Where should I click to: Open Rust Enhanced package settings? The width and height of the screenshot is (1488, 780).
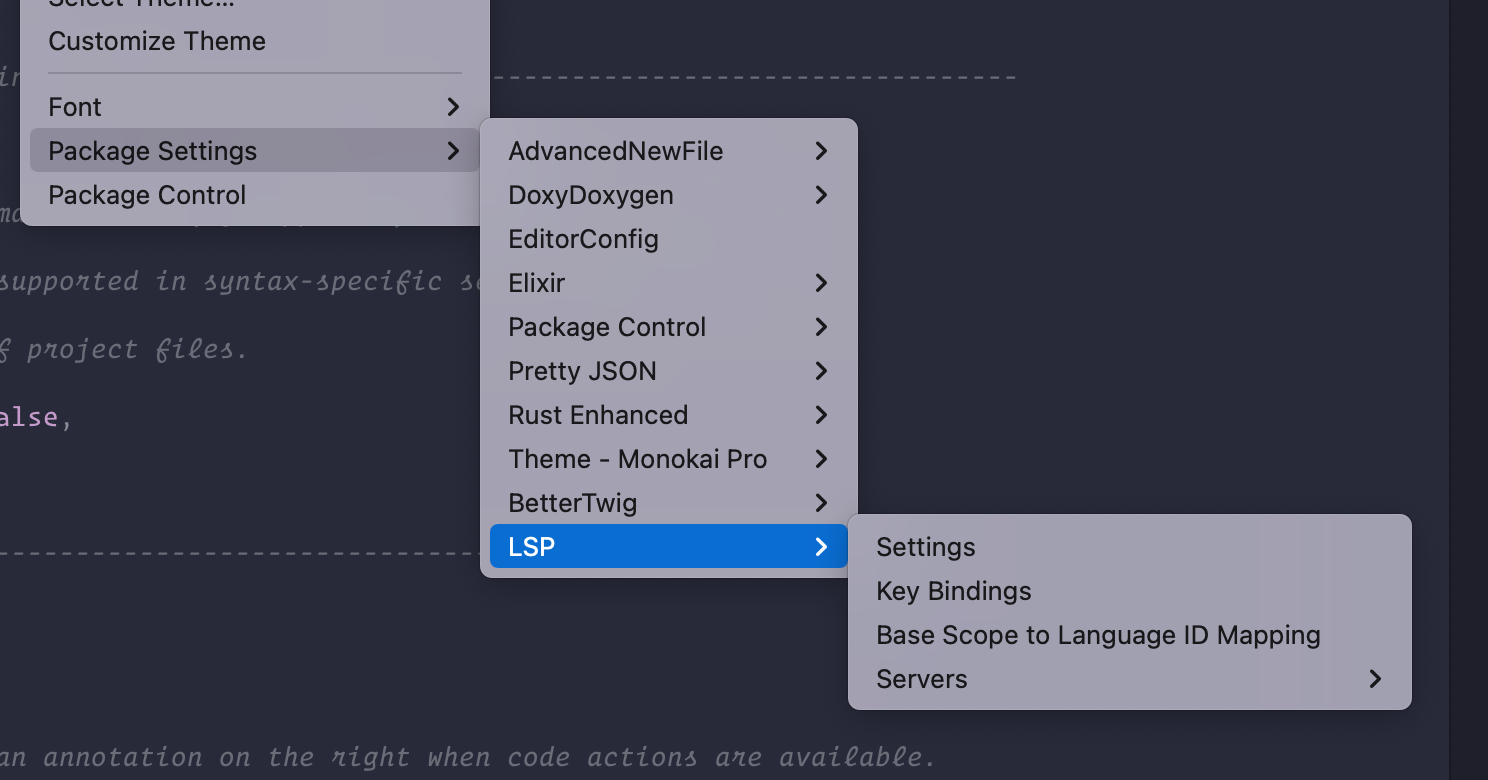[x=669, y=415]
